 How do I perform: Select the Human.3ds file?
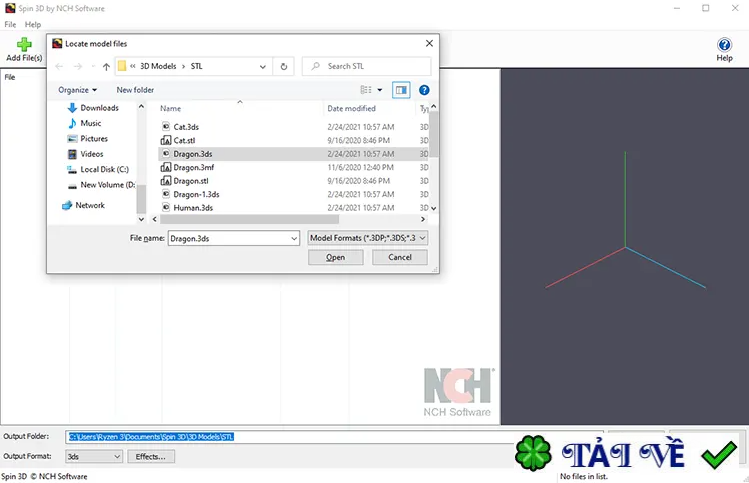pyautogui.click(x=193, y=207)
